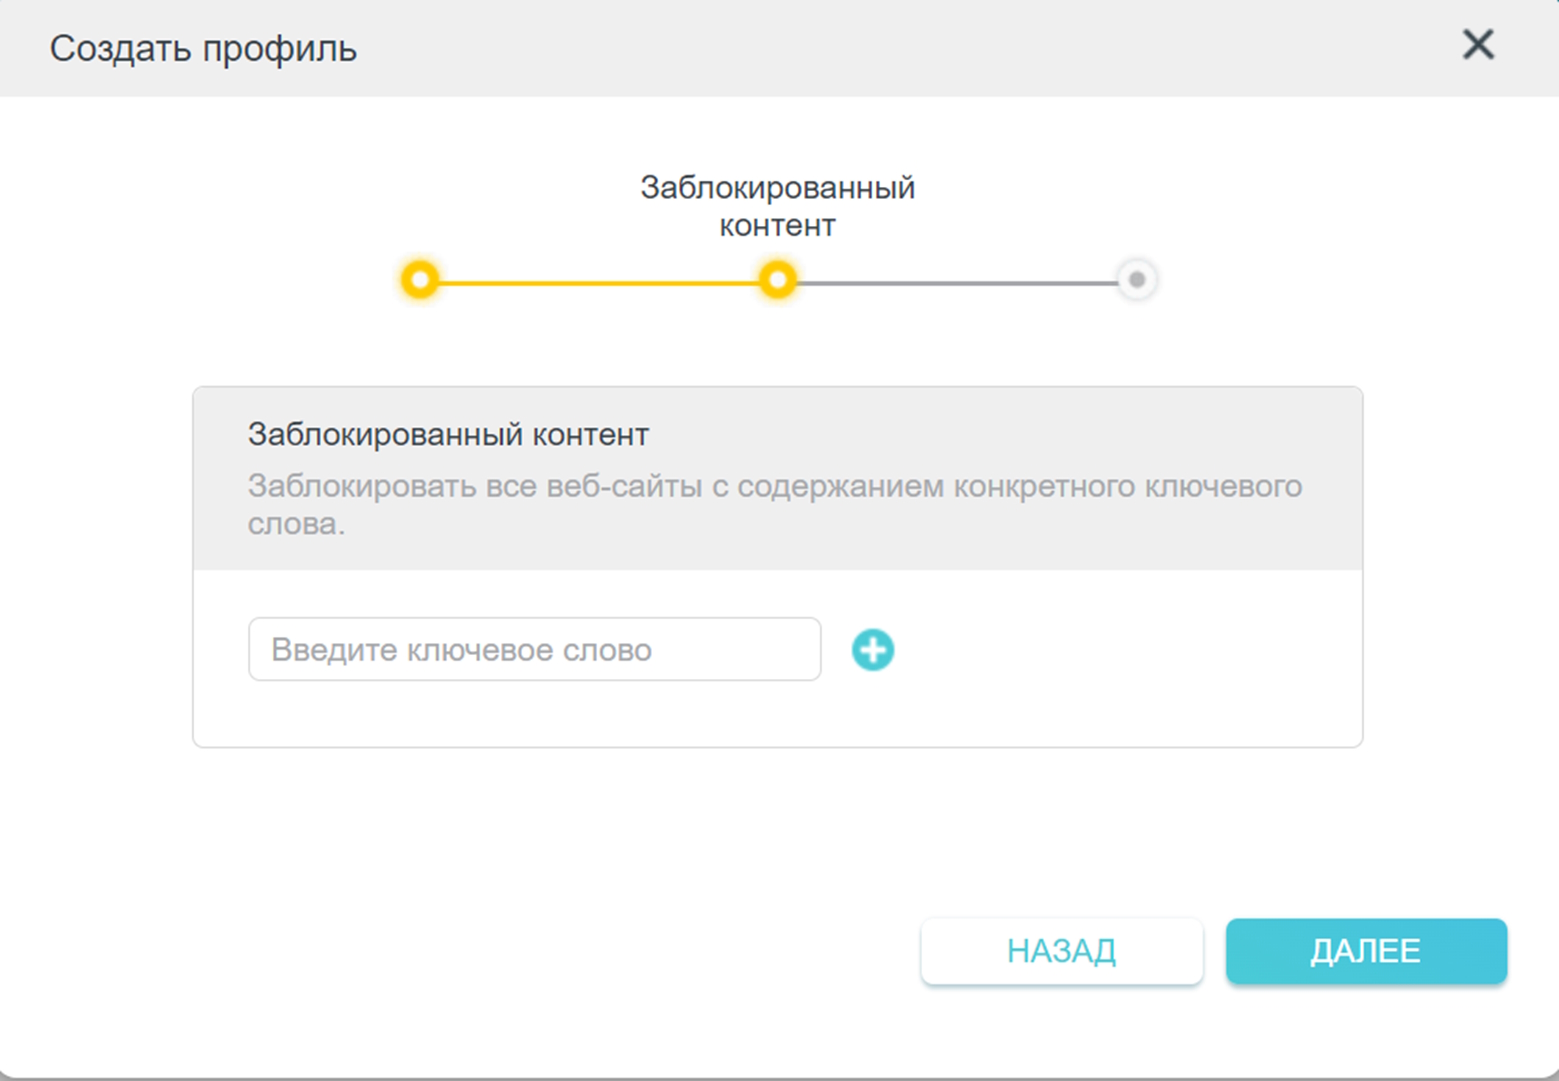Close the Создать профиль dialog
This screenshot has height=1081, width=1559.
pyautogui.click(x=1477, y=45)
